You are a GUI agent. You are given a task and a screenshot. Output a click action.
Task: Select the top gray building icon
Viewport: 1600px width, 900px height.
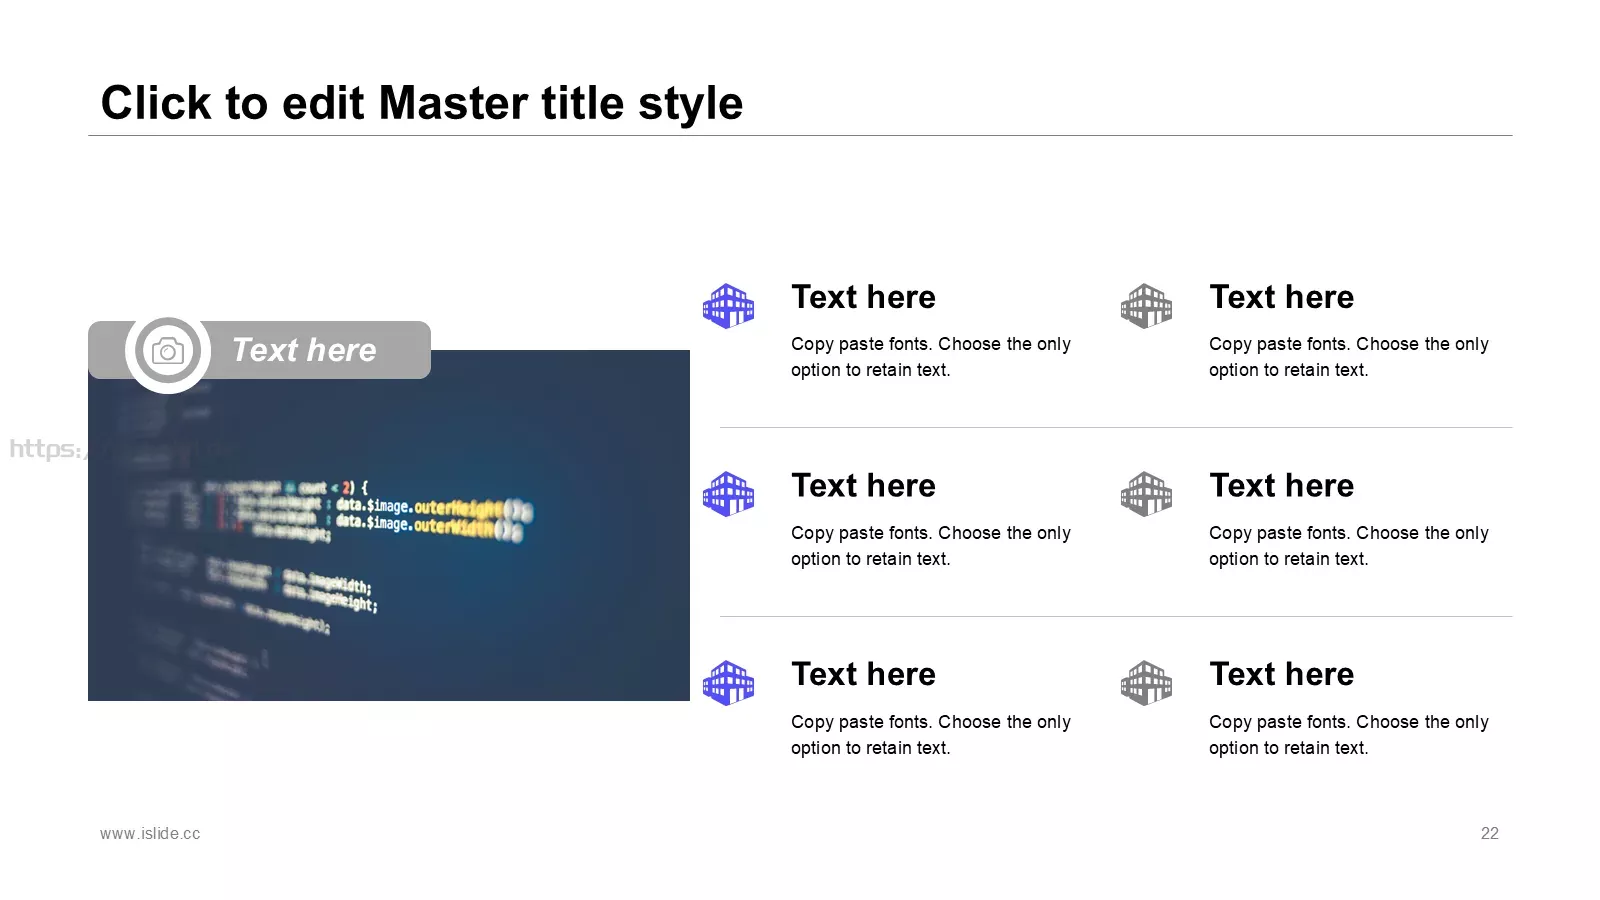1146,306
